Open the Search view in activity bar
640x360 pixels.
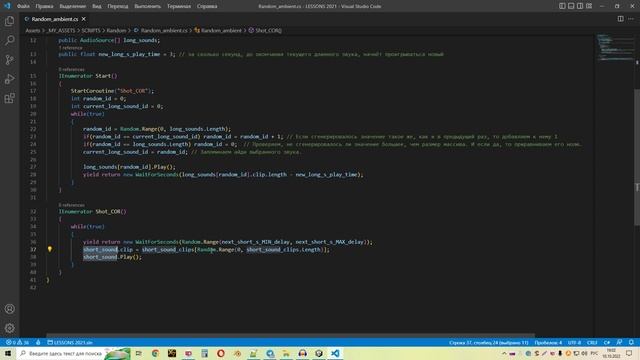pyautogui.click(x=9, y=40)
